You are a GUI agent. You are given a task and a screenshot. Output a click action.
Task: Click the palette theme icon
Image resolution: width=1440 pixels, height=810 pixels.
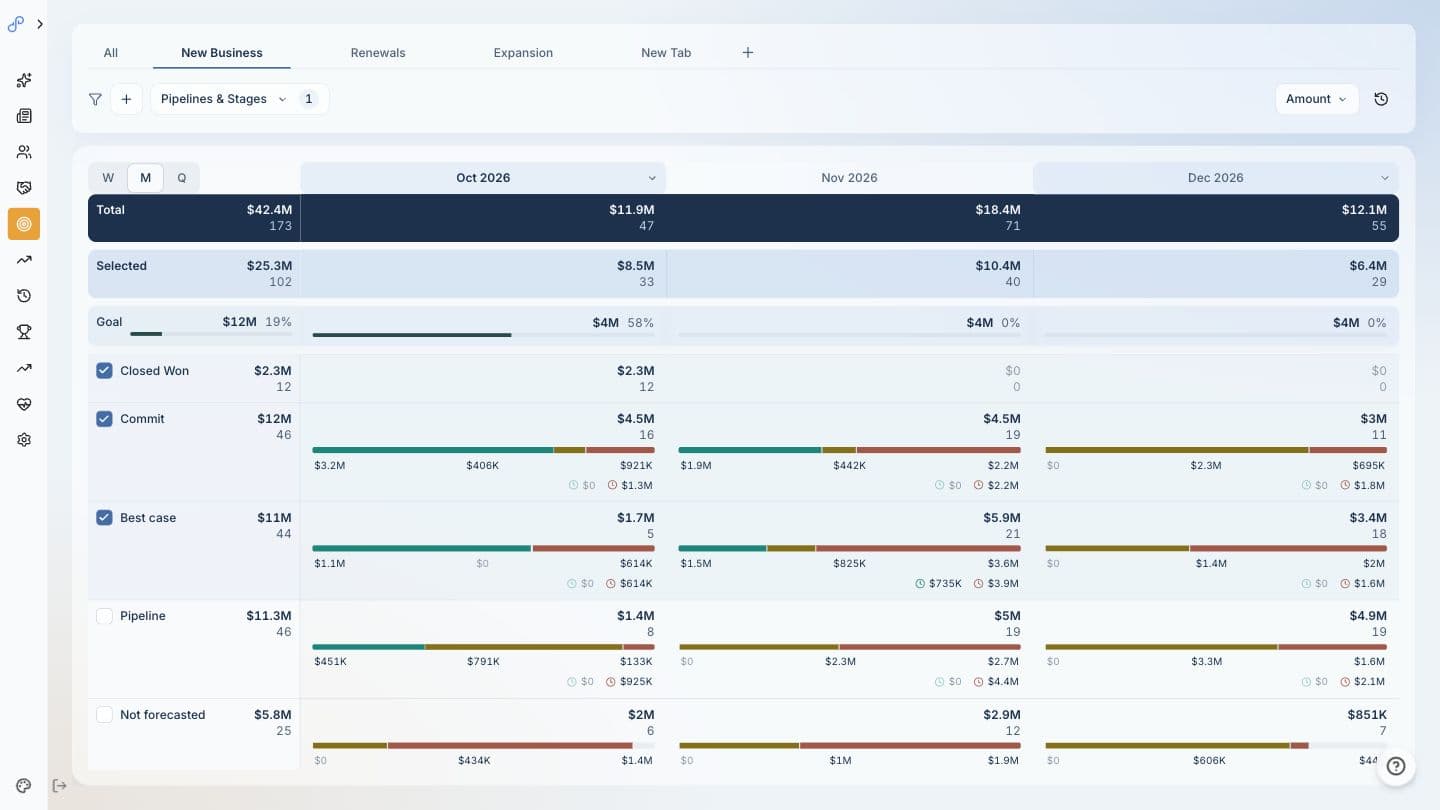point(24,786)
